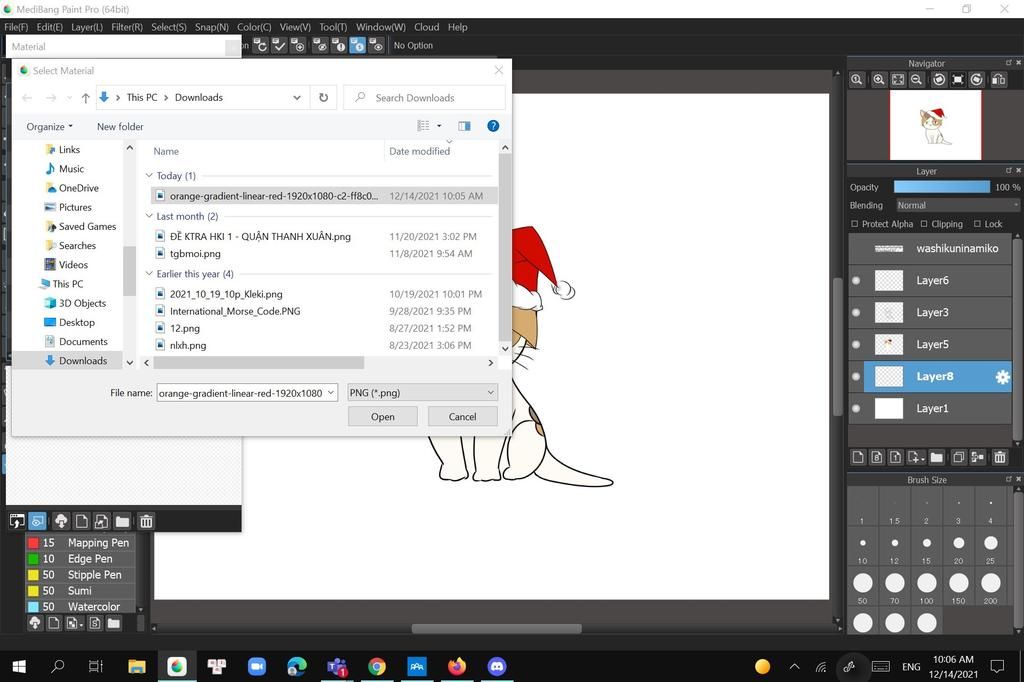
Task: Enable the layer Lock checkbox
Action: tap(977, 224)
